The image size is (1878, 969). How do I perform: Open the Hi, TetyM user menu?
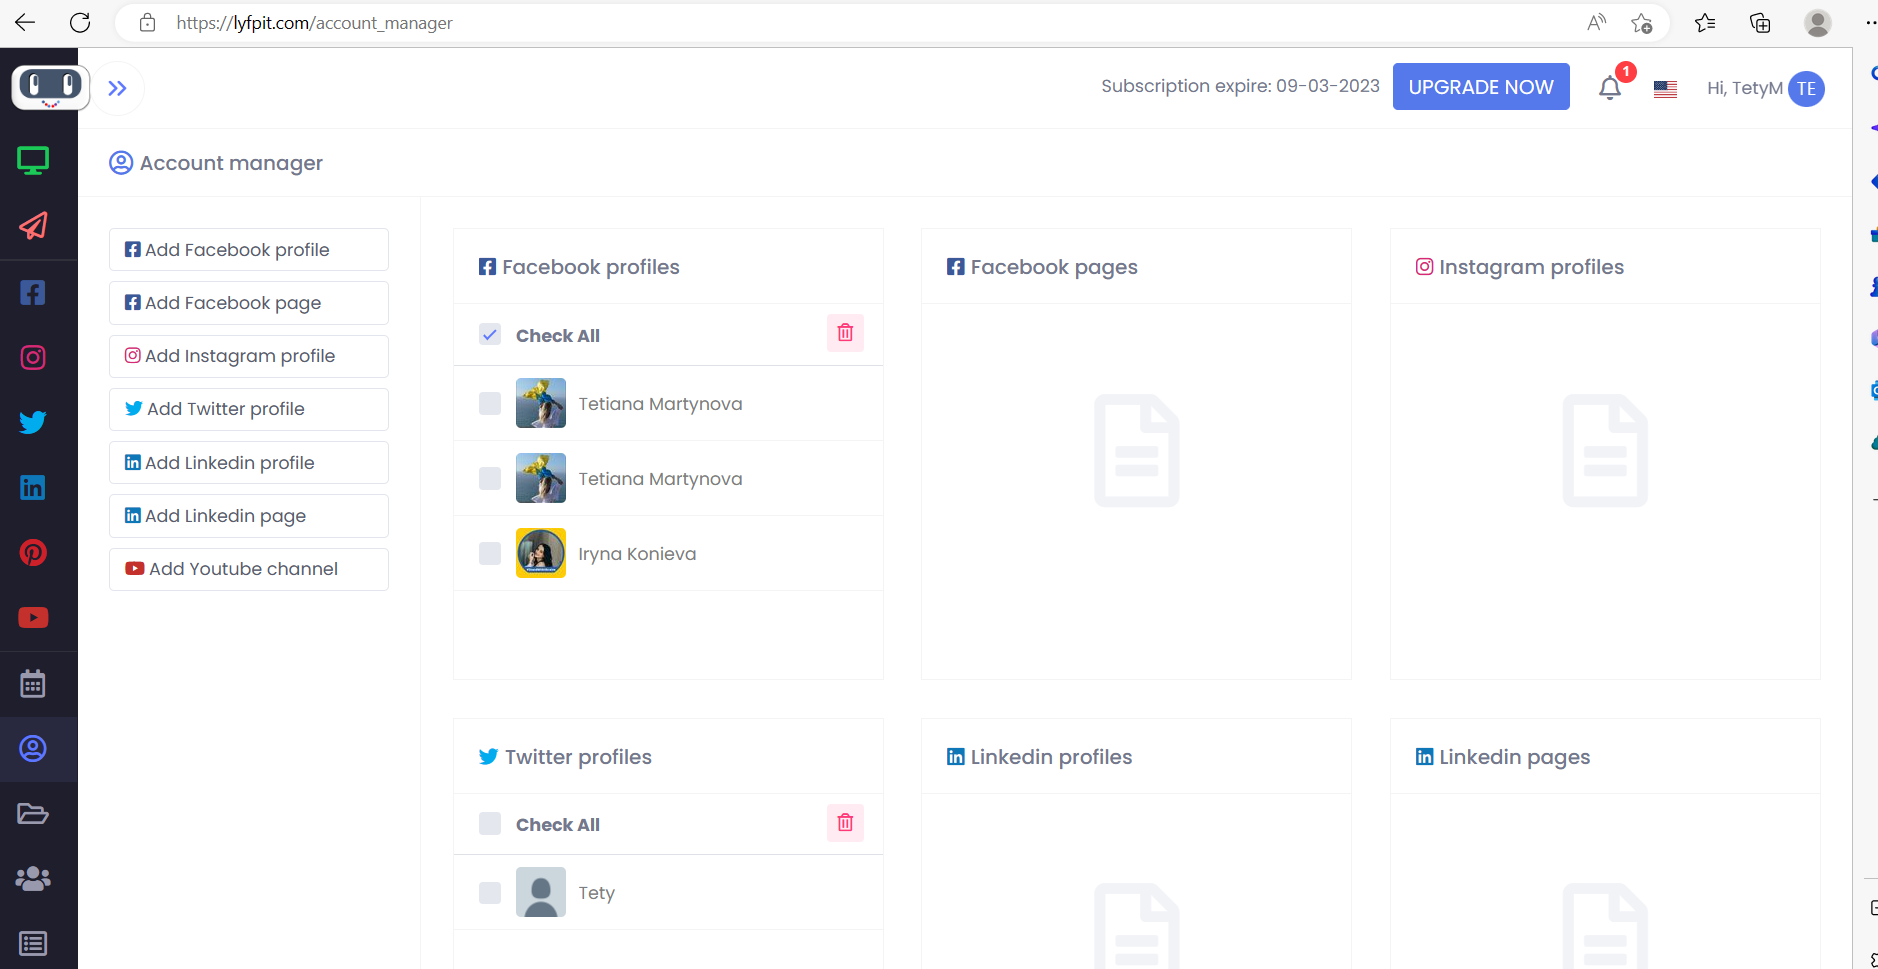point(1765,88)
